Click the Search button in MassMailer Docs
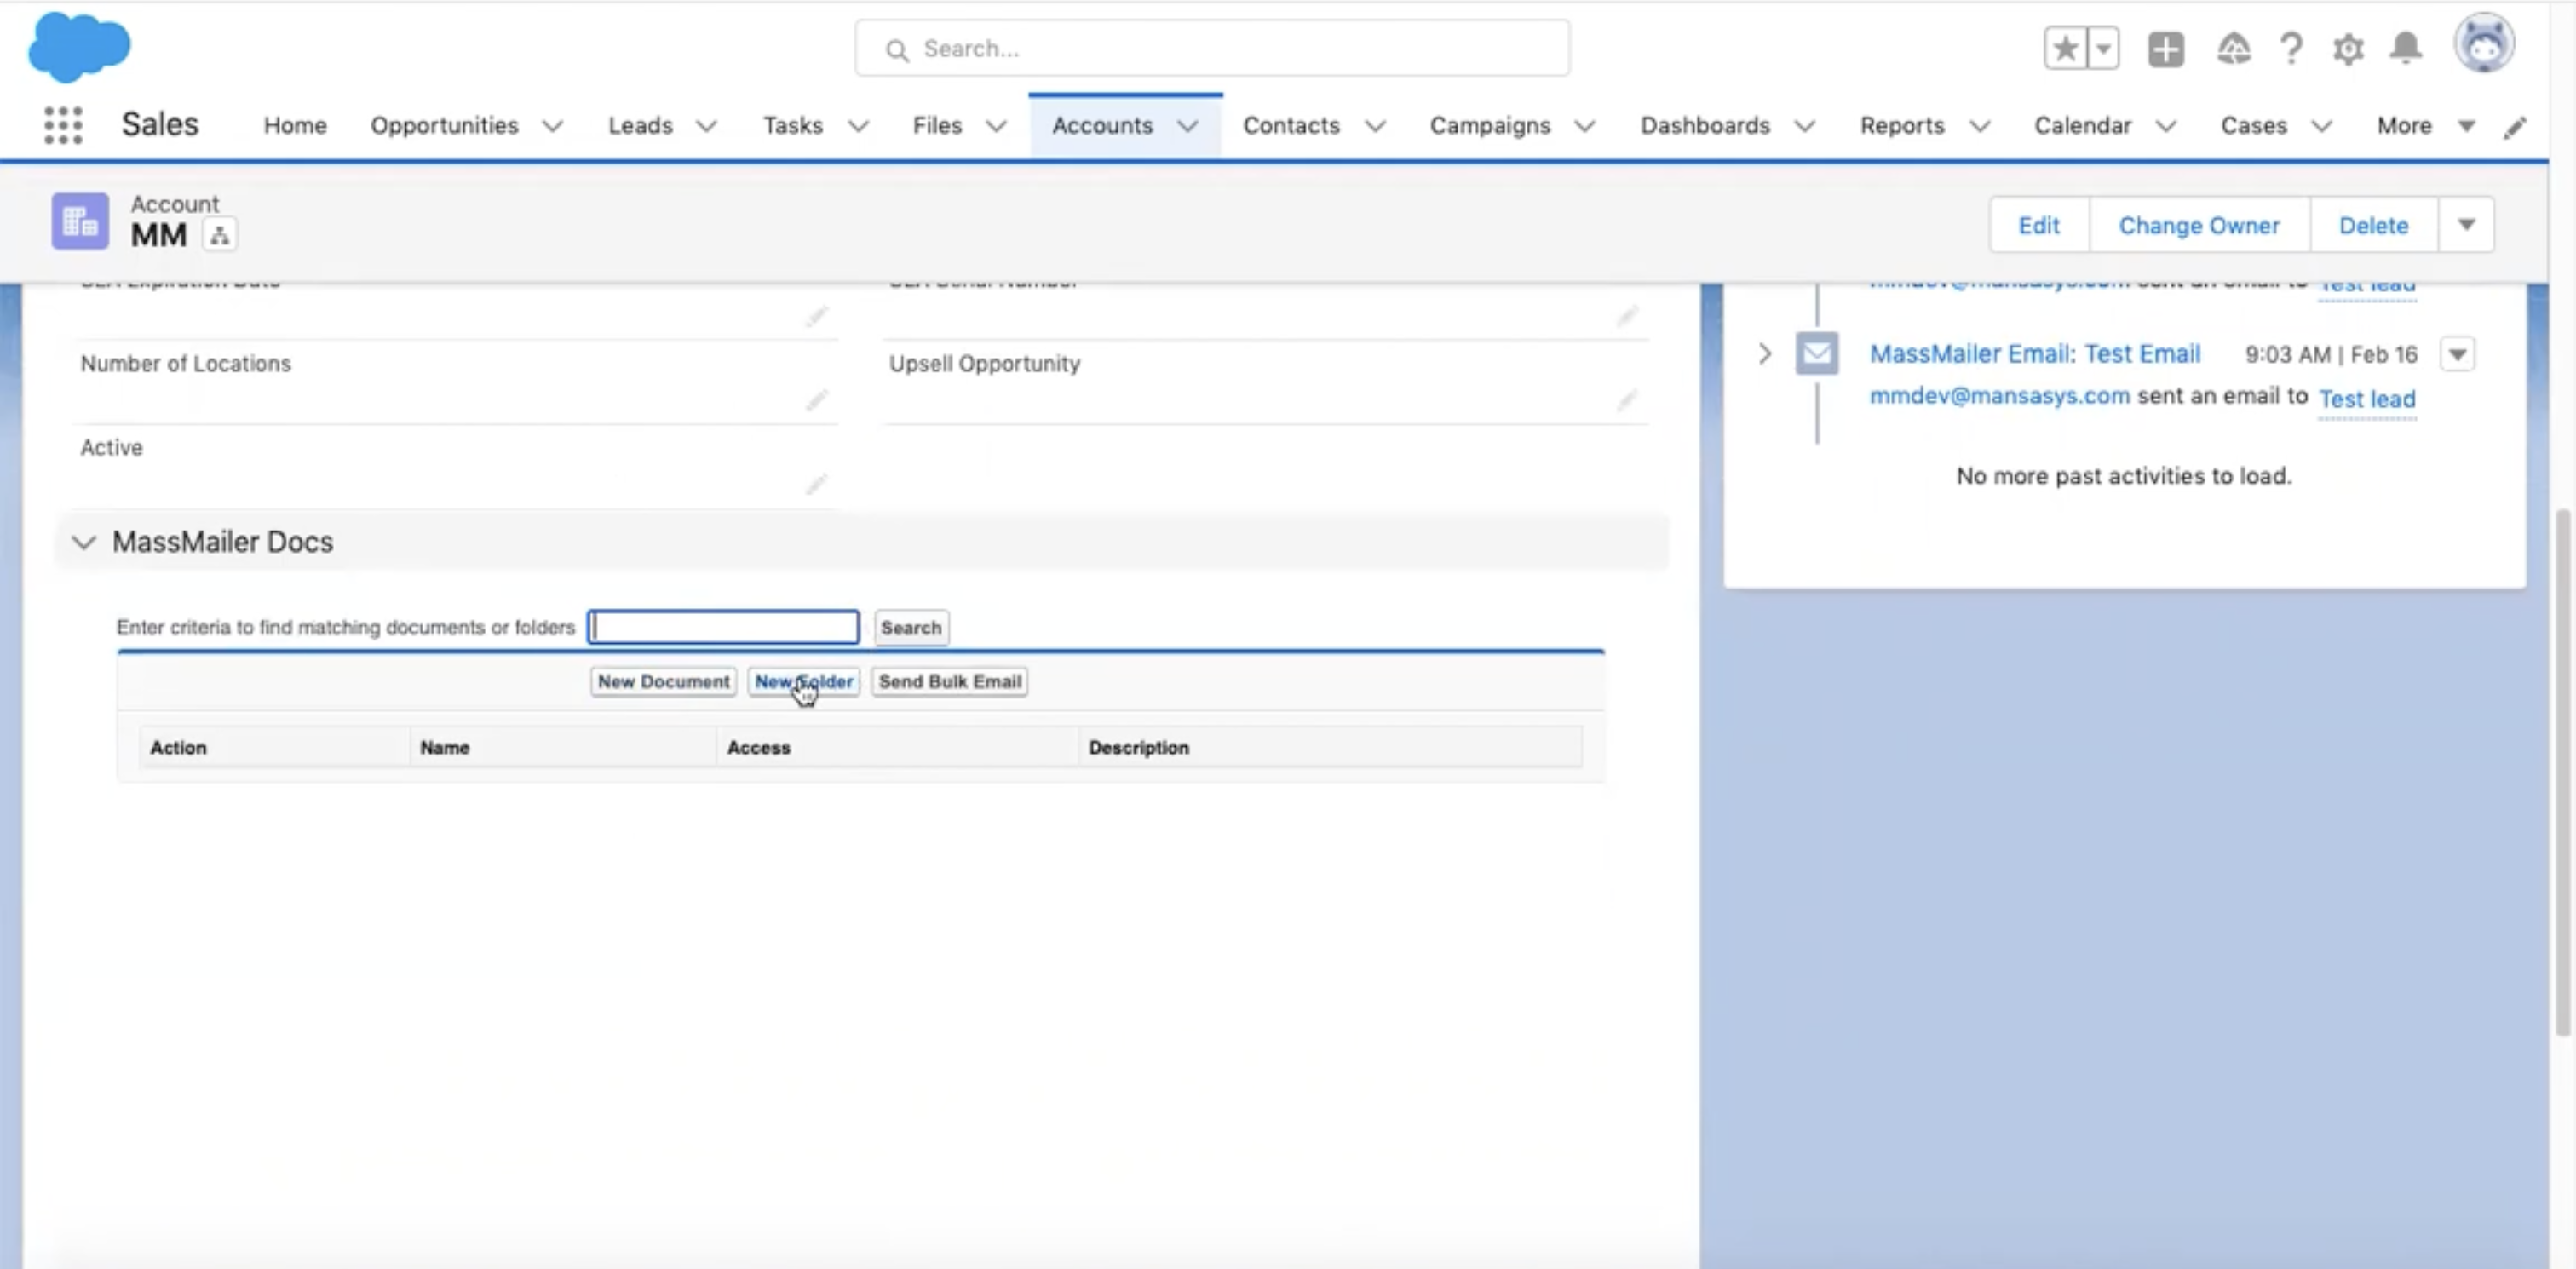 911,628
